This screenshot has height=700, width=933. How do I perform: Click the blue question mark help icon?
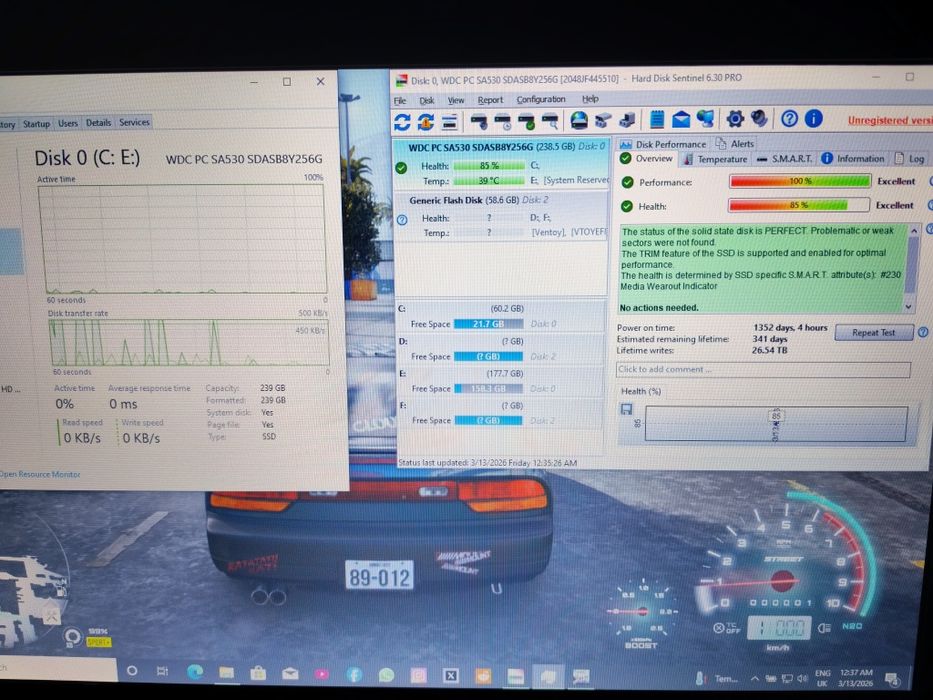(790, 118)
